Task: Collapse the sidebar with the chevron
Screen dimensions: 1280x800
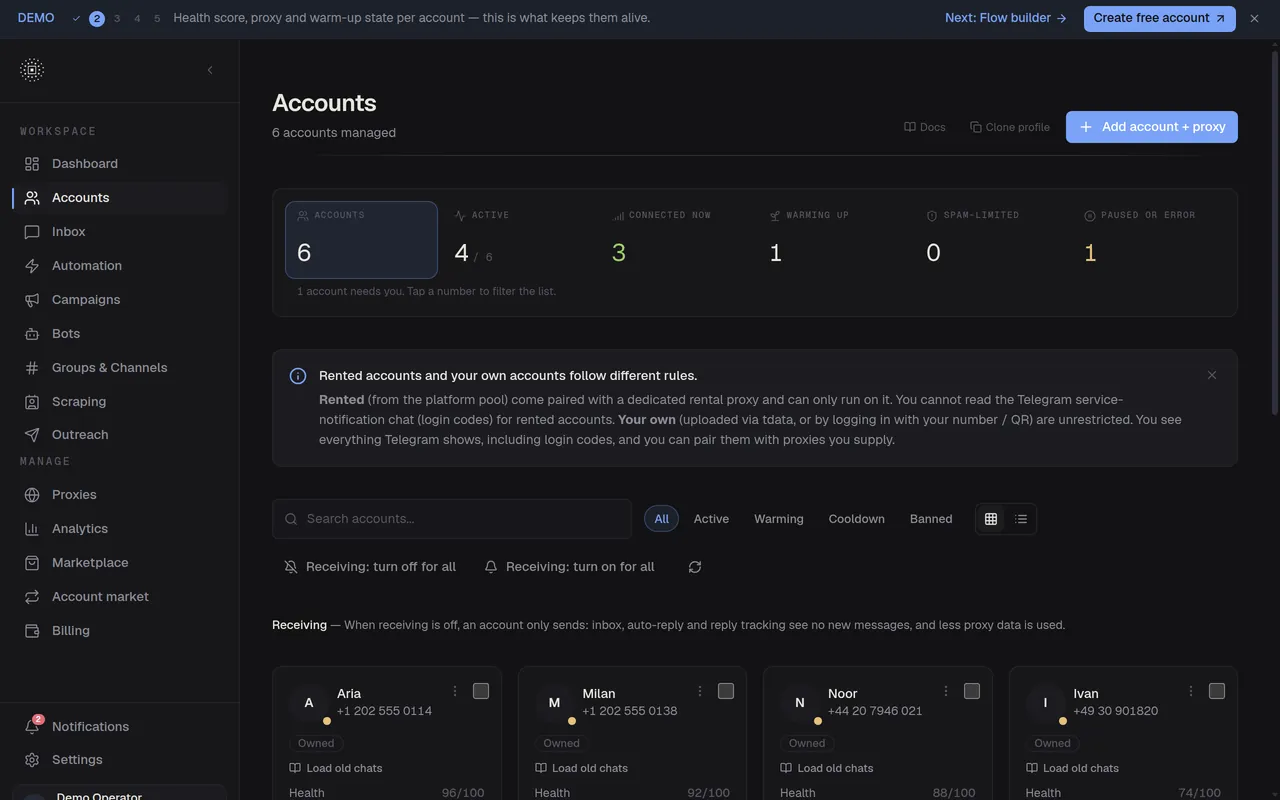Action: click(210, 70)
